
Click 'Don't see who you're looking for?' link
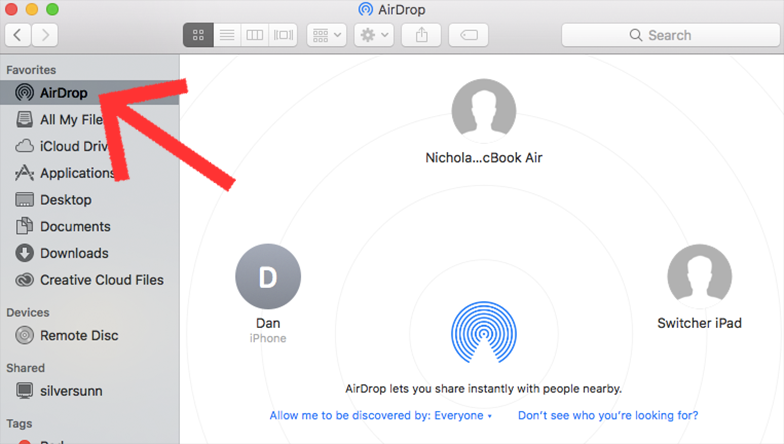pos(608,415)
